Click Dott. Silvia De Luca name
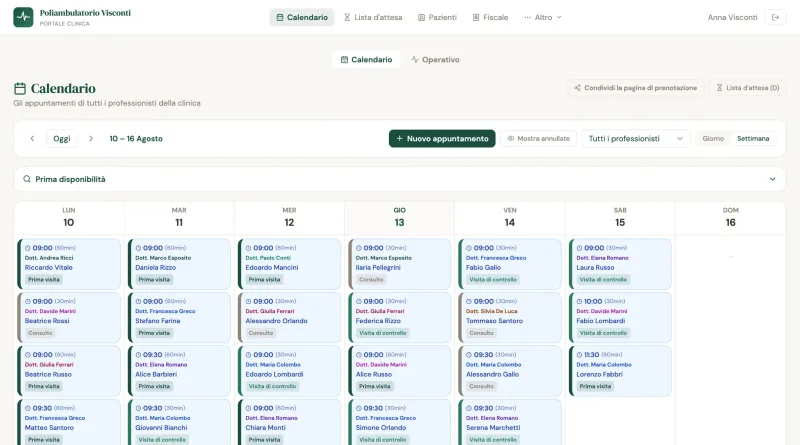 point(491,311)
